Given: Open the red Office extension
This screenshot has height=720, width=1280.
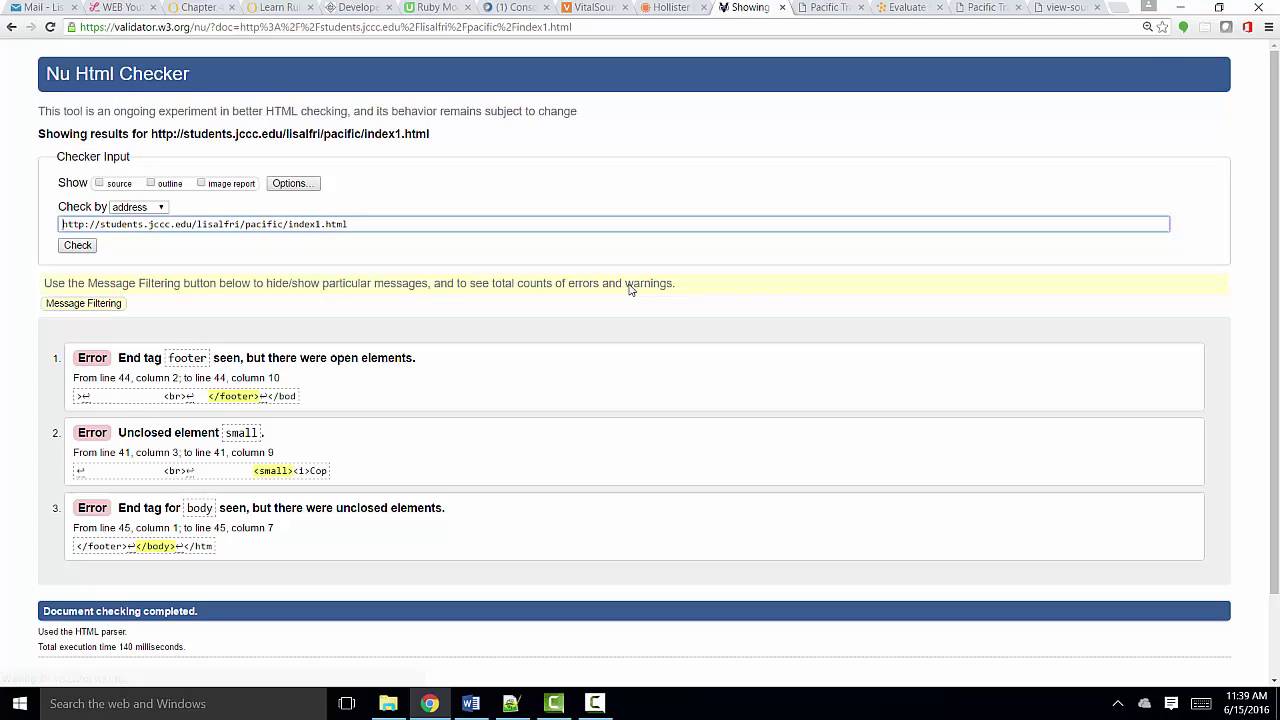Looking at the screenshot, I should (1247, 27).
